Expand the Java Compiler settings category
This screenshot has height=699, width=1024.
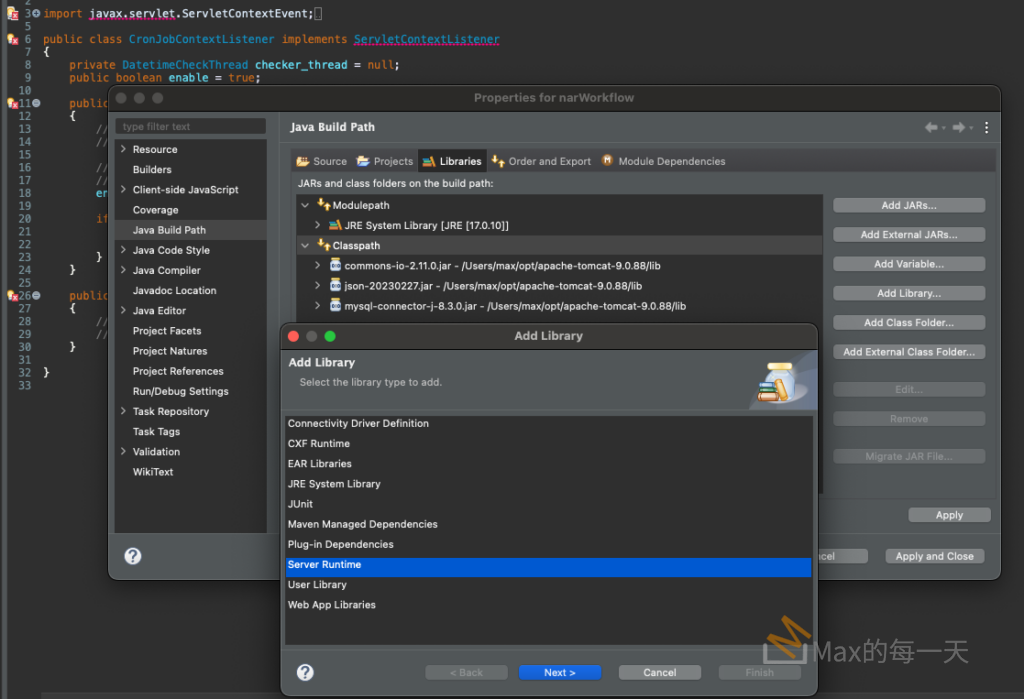[x=123, y=270]
